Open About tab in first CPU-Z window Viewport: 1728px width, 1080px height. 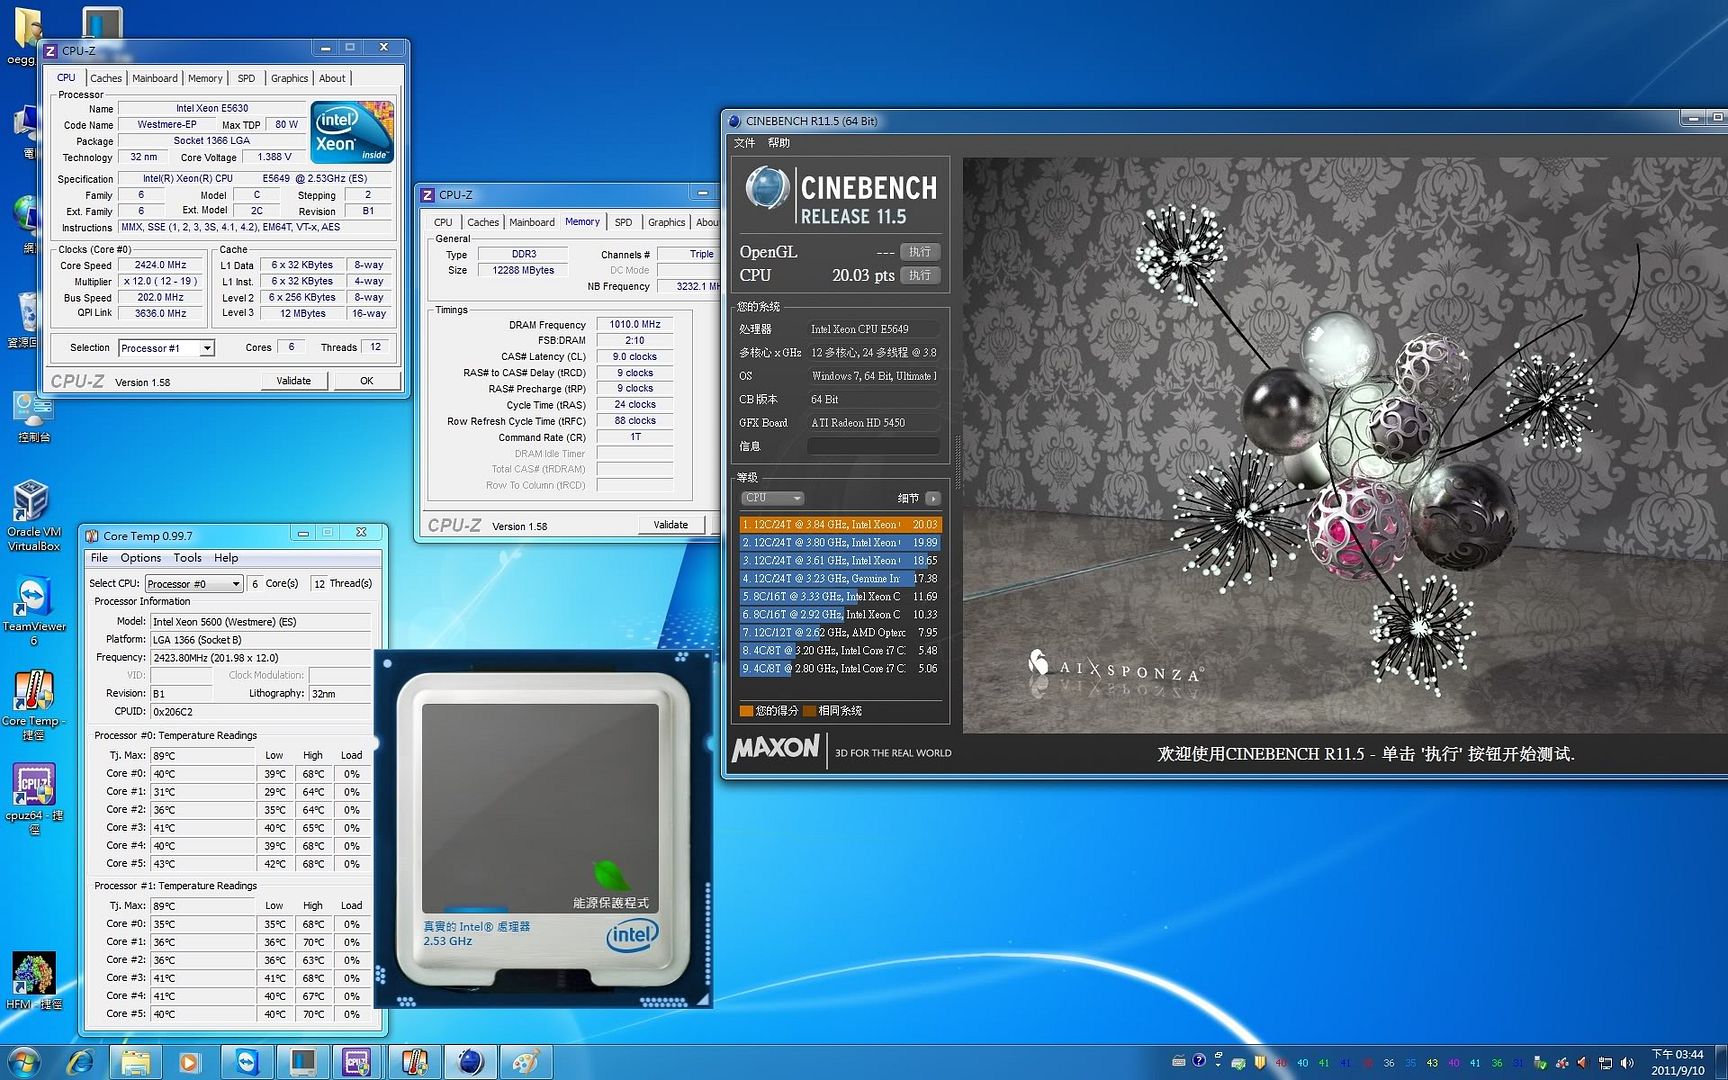[332, 78]
